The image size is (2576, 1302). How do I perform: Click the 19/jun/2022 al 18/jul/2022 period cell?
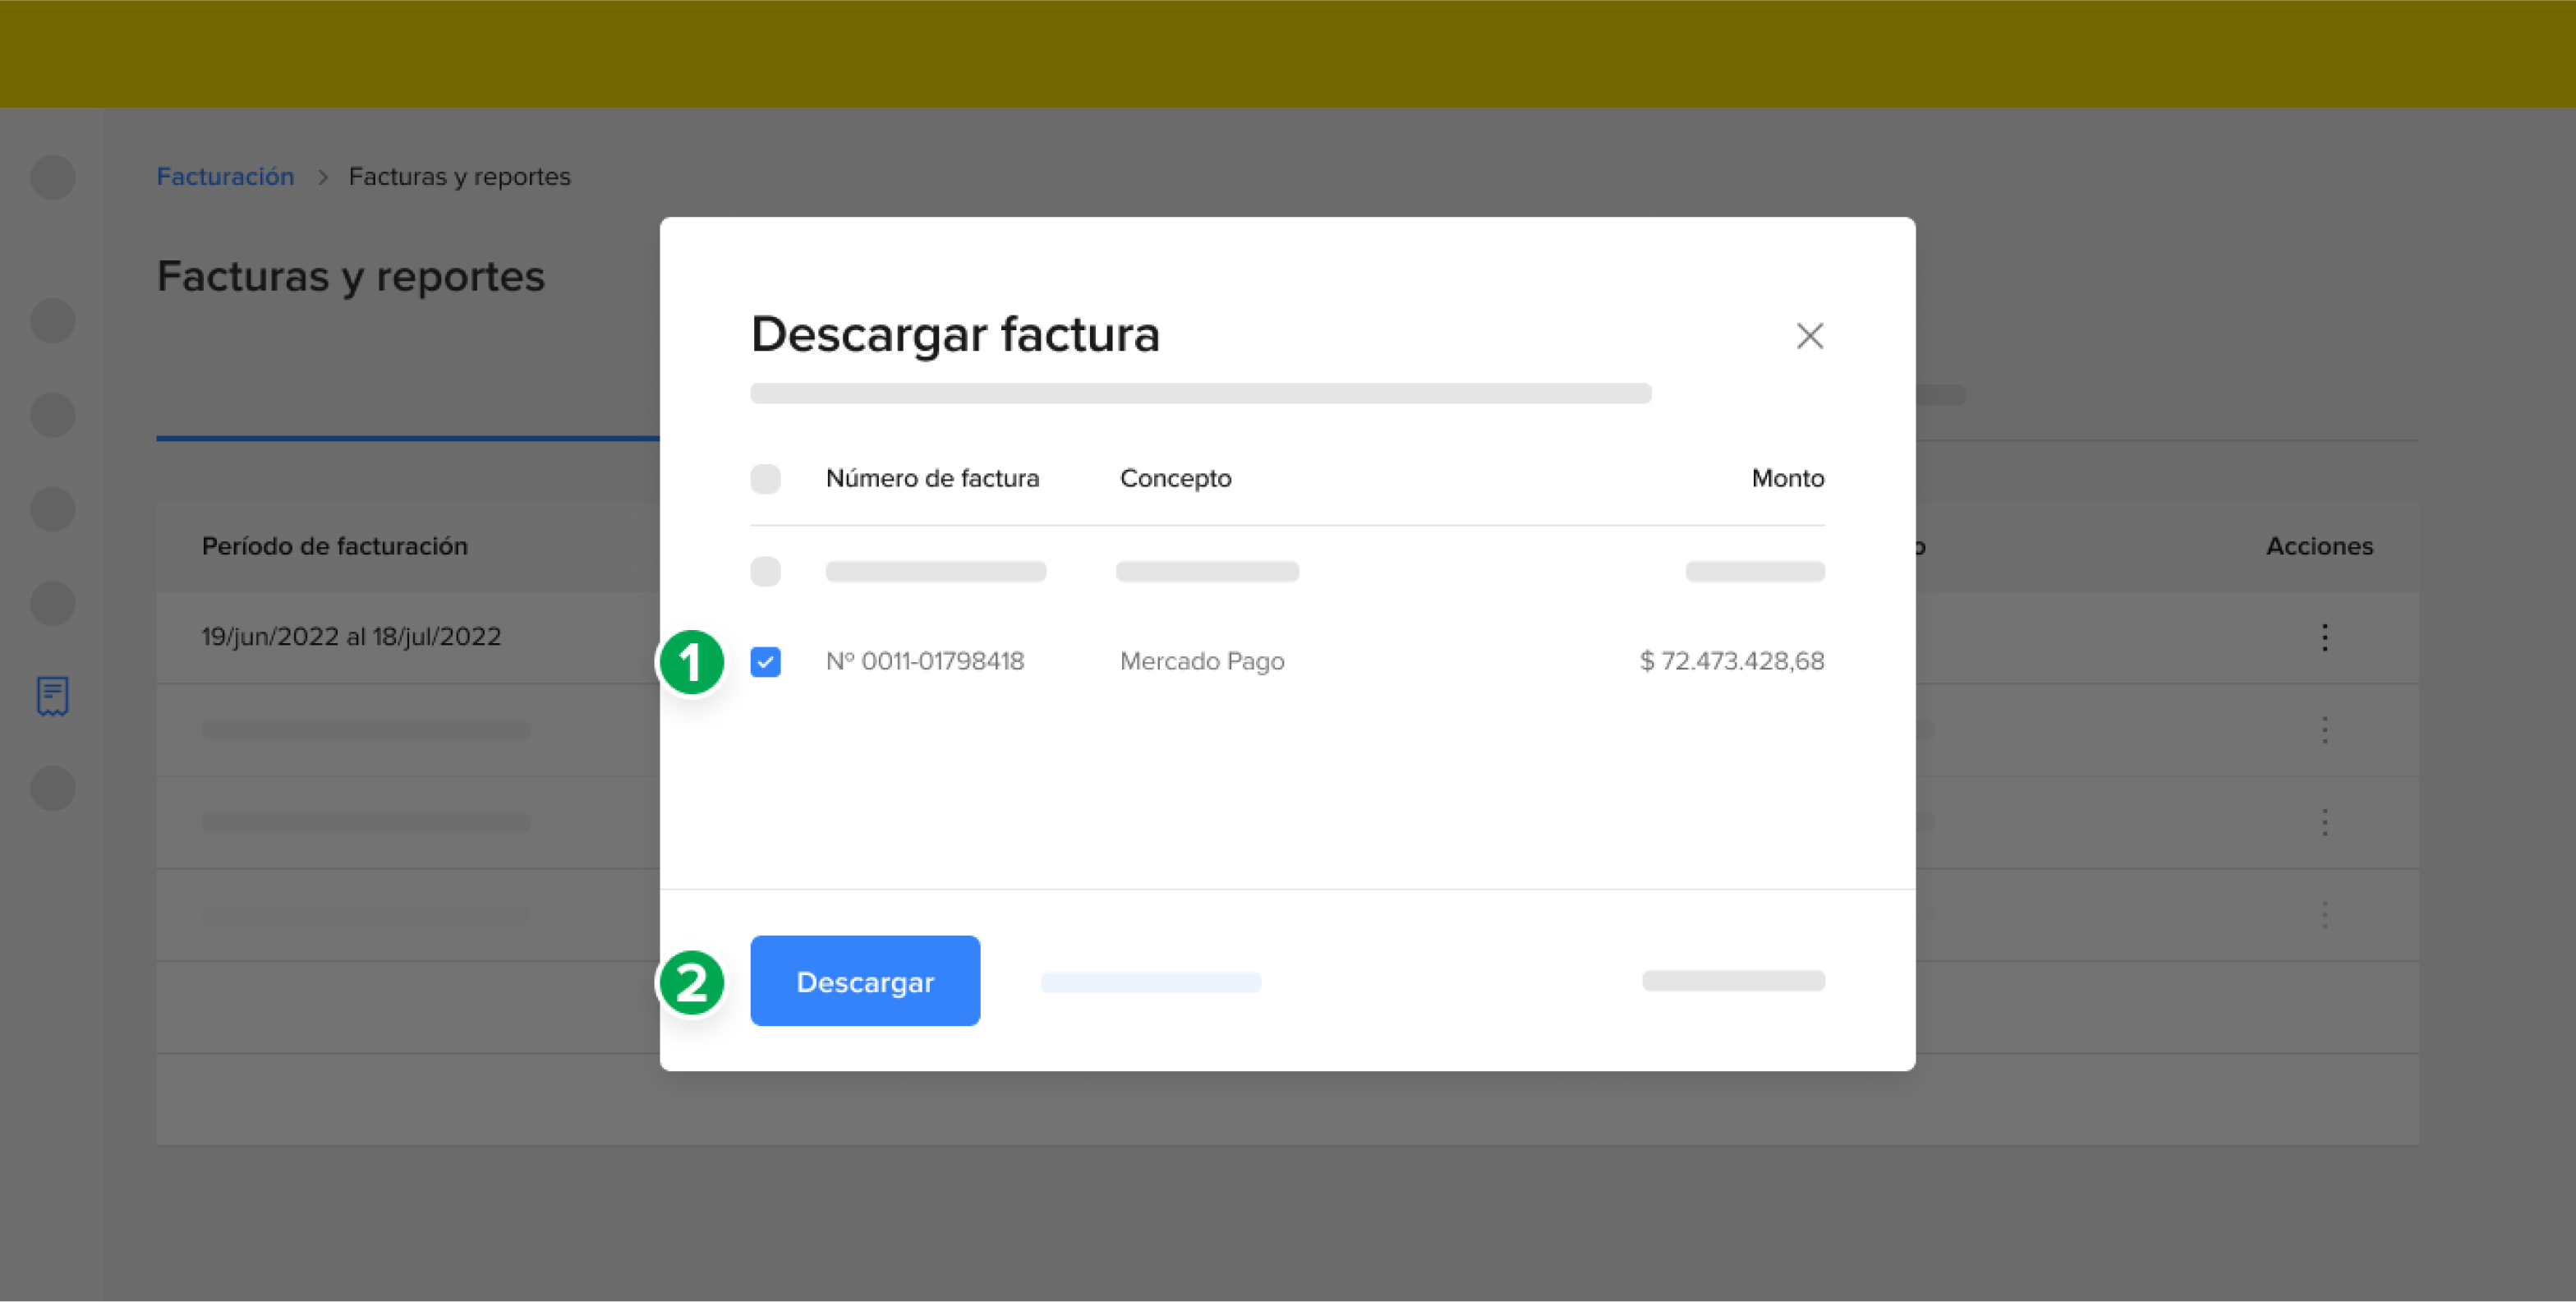(x=351, y=637)
